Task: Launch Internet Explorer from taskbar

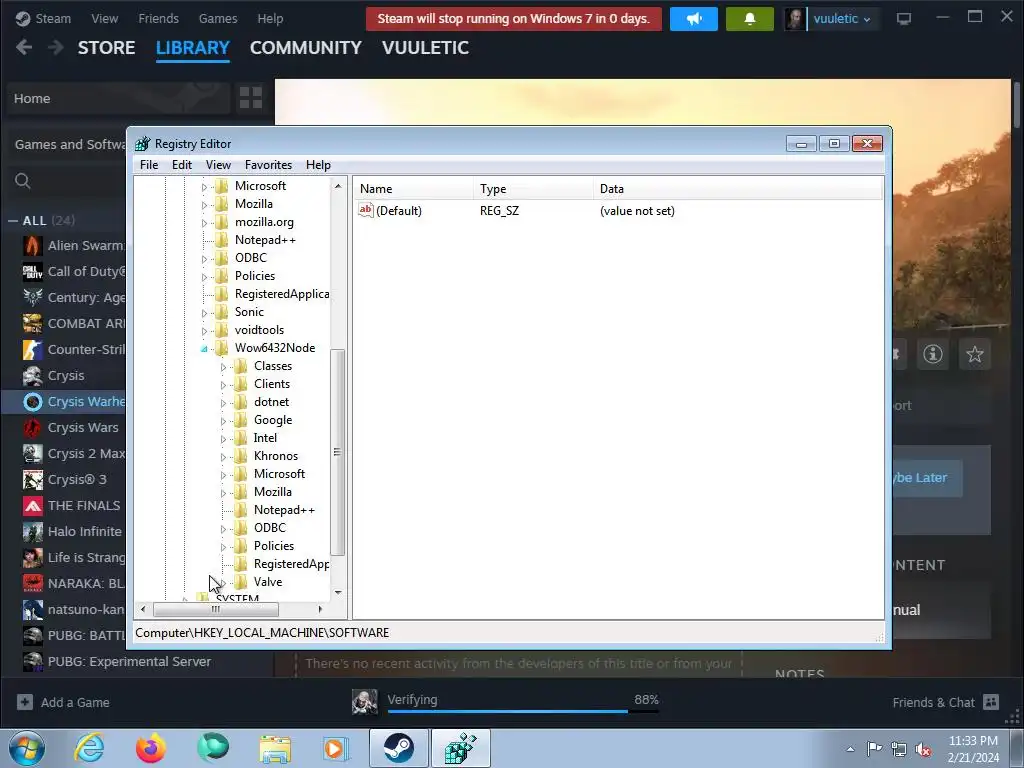Action: (89, 748)
